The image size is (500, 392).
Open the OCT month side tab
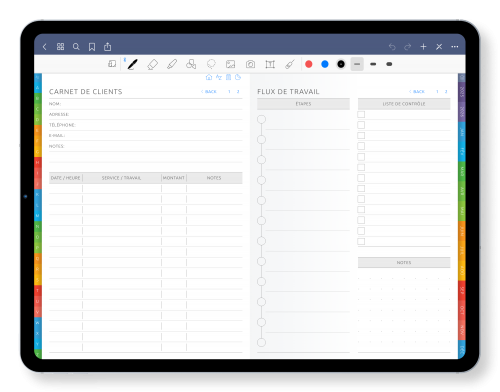pyautogui.click(x=462, y=310)
